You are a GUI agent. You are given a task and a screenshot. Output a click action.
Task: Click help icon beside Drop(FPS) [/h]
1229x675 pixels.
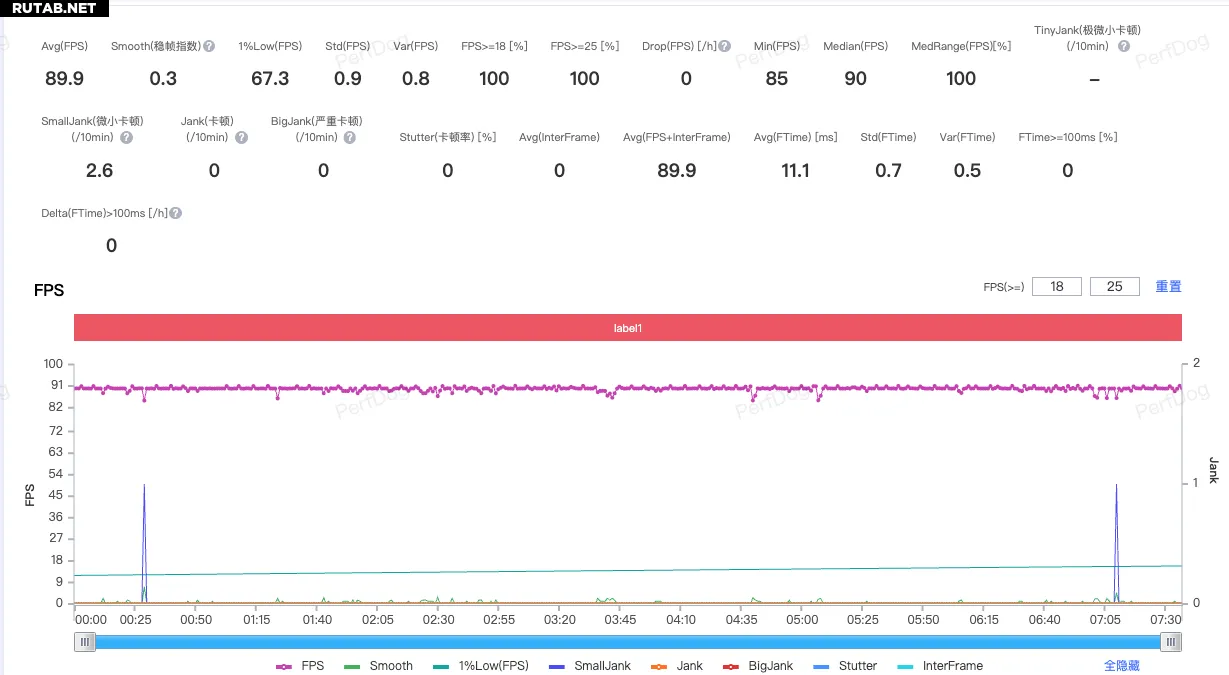(x=725, y=47)
